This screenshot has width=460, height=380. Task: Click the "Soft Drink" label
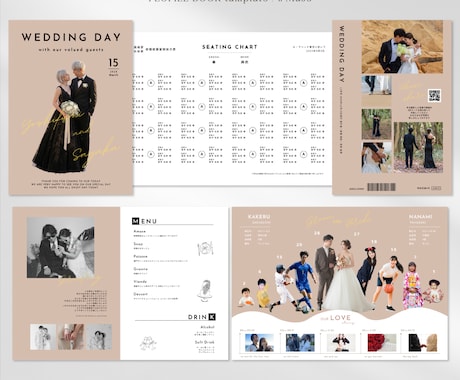coord(205,342)
